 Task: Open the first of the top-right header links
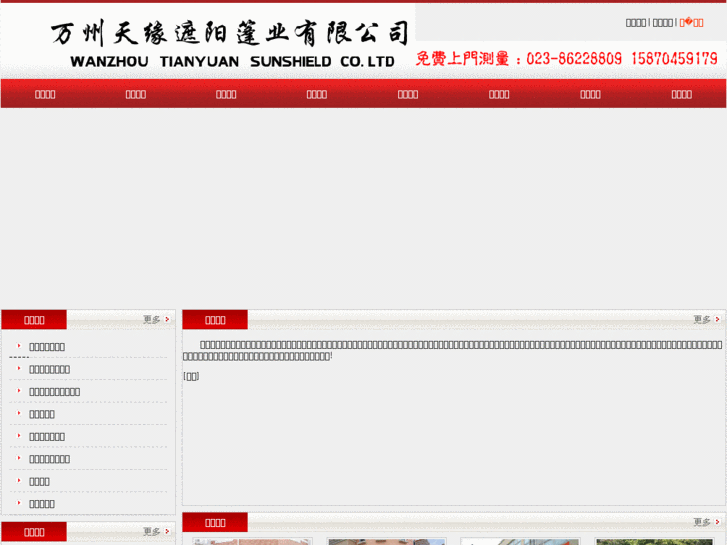coord(636,23)
